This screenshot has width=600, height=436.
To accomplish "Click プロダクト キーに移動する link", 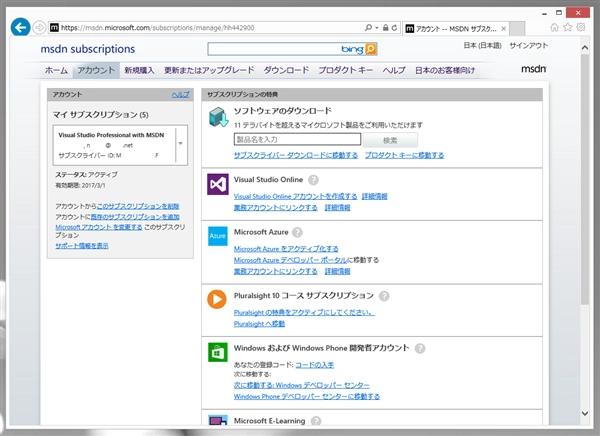I will pos(404,155).
